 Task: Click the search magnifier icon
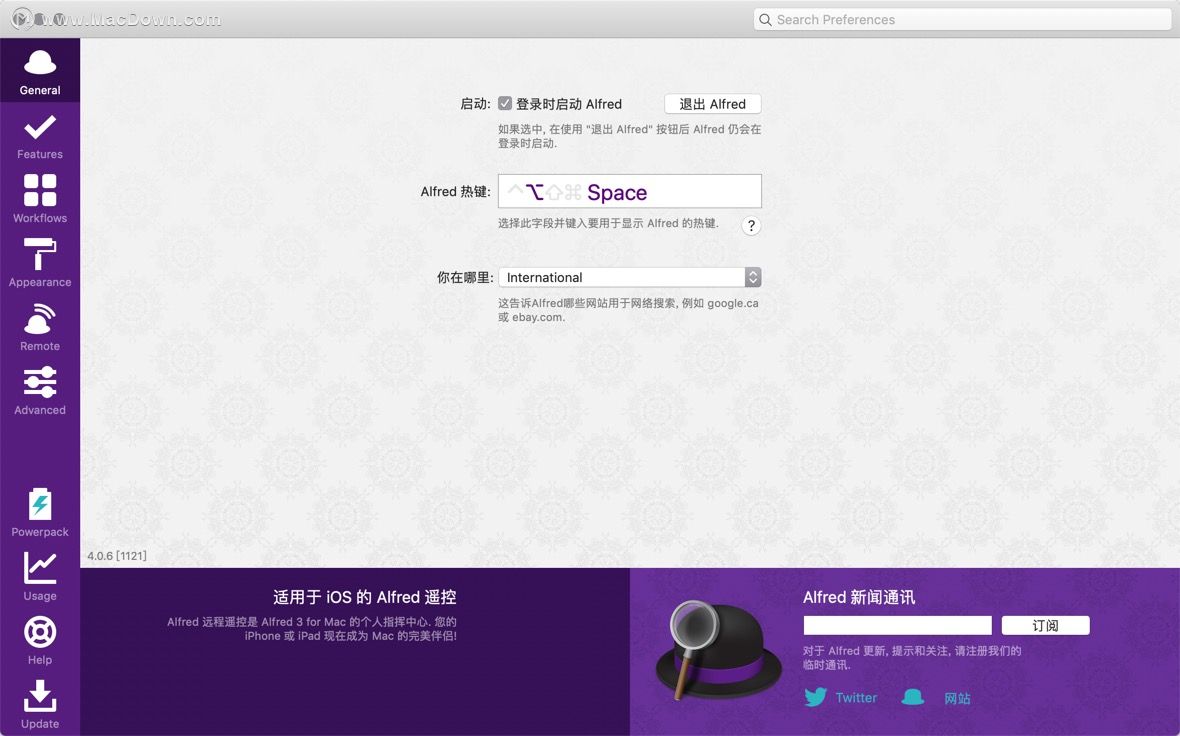[x=765, y=20]
